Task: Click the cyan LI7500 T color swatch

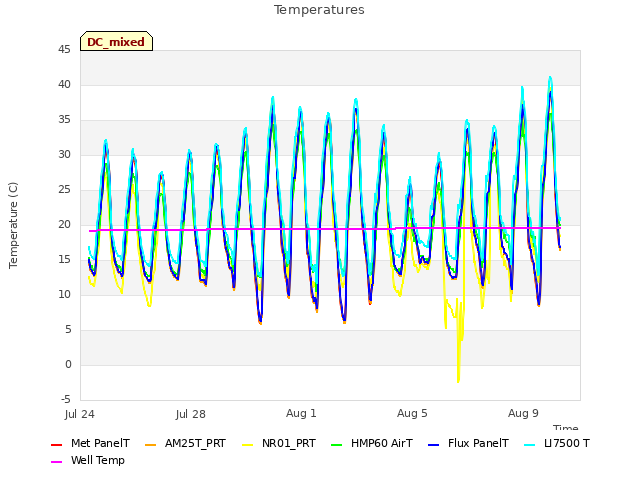Action: (529, 444)
